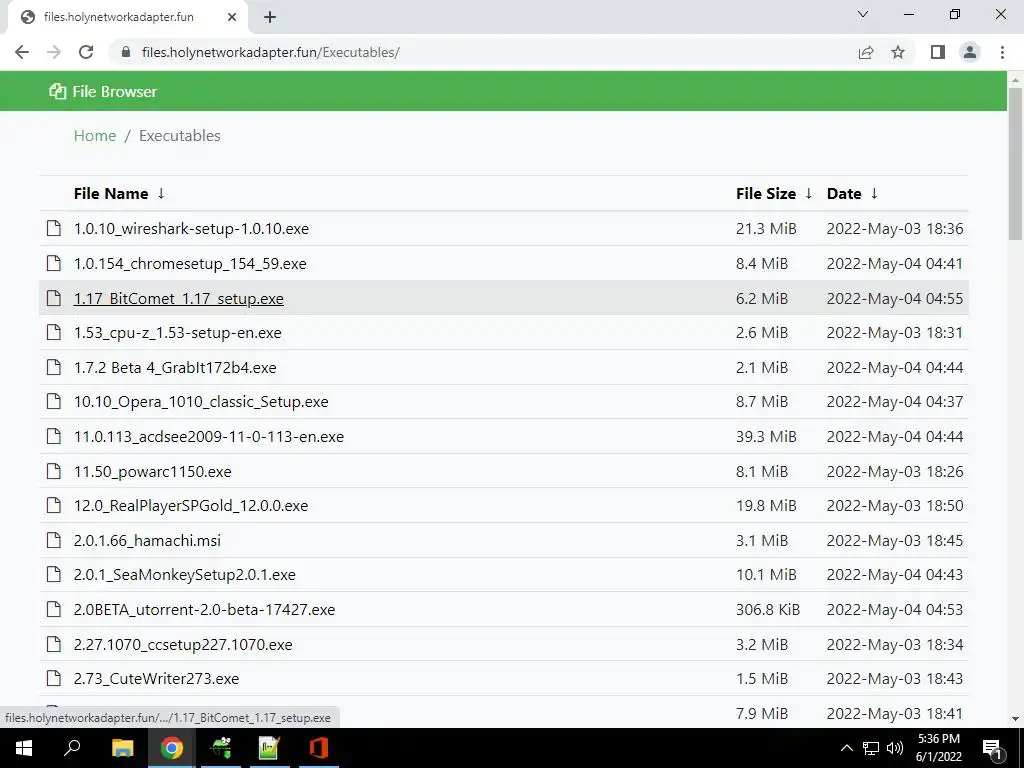Download 11.0.113_acdsee2009-11-0-113-en.exe
Image resolution: width=1024 pixels, height=768 pixels.
tap(209, 436)
